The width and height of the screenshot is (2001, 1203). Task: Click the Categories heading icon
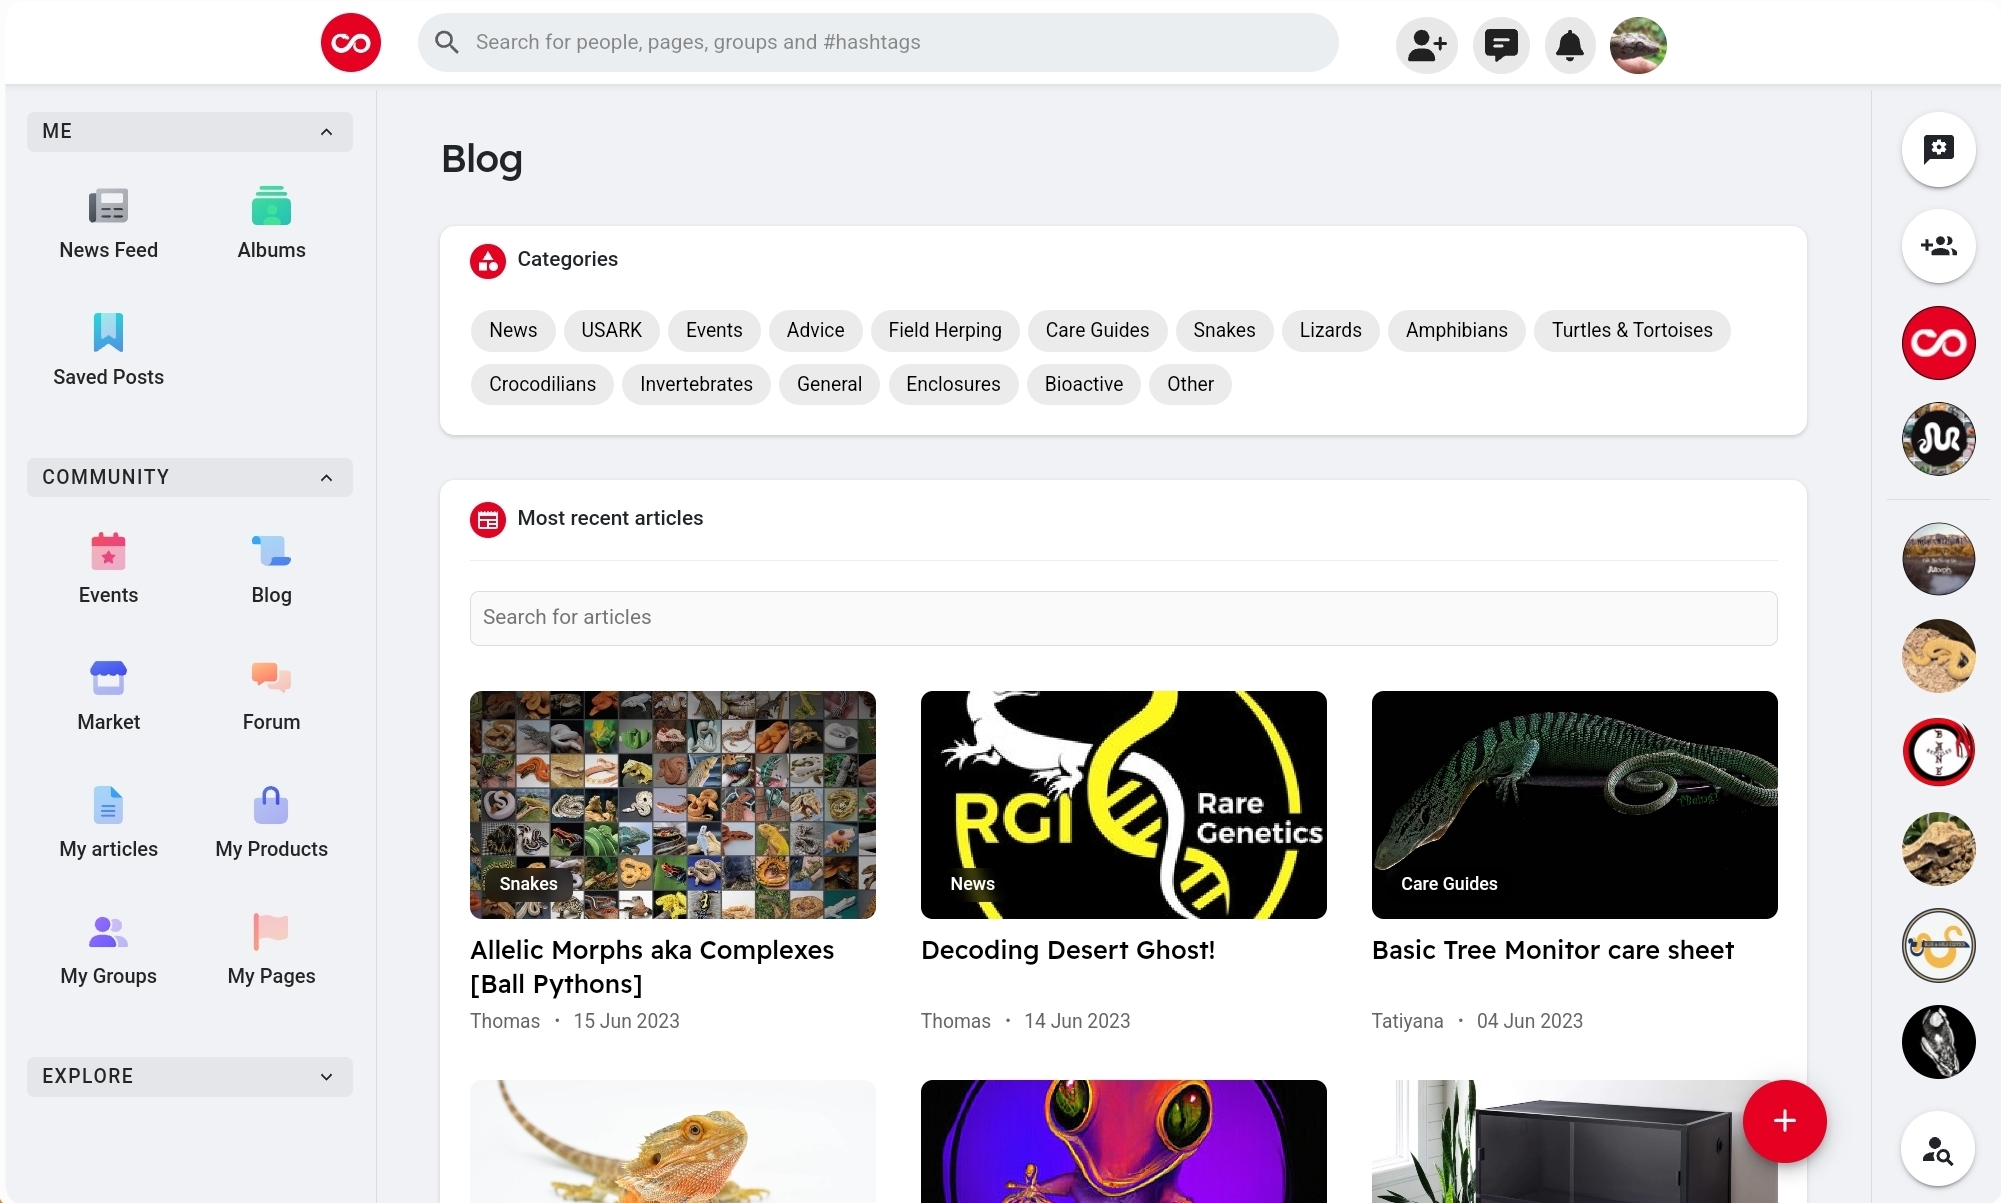(x=488, y=262)
